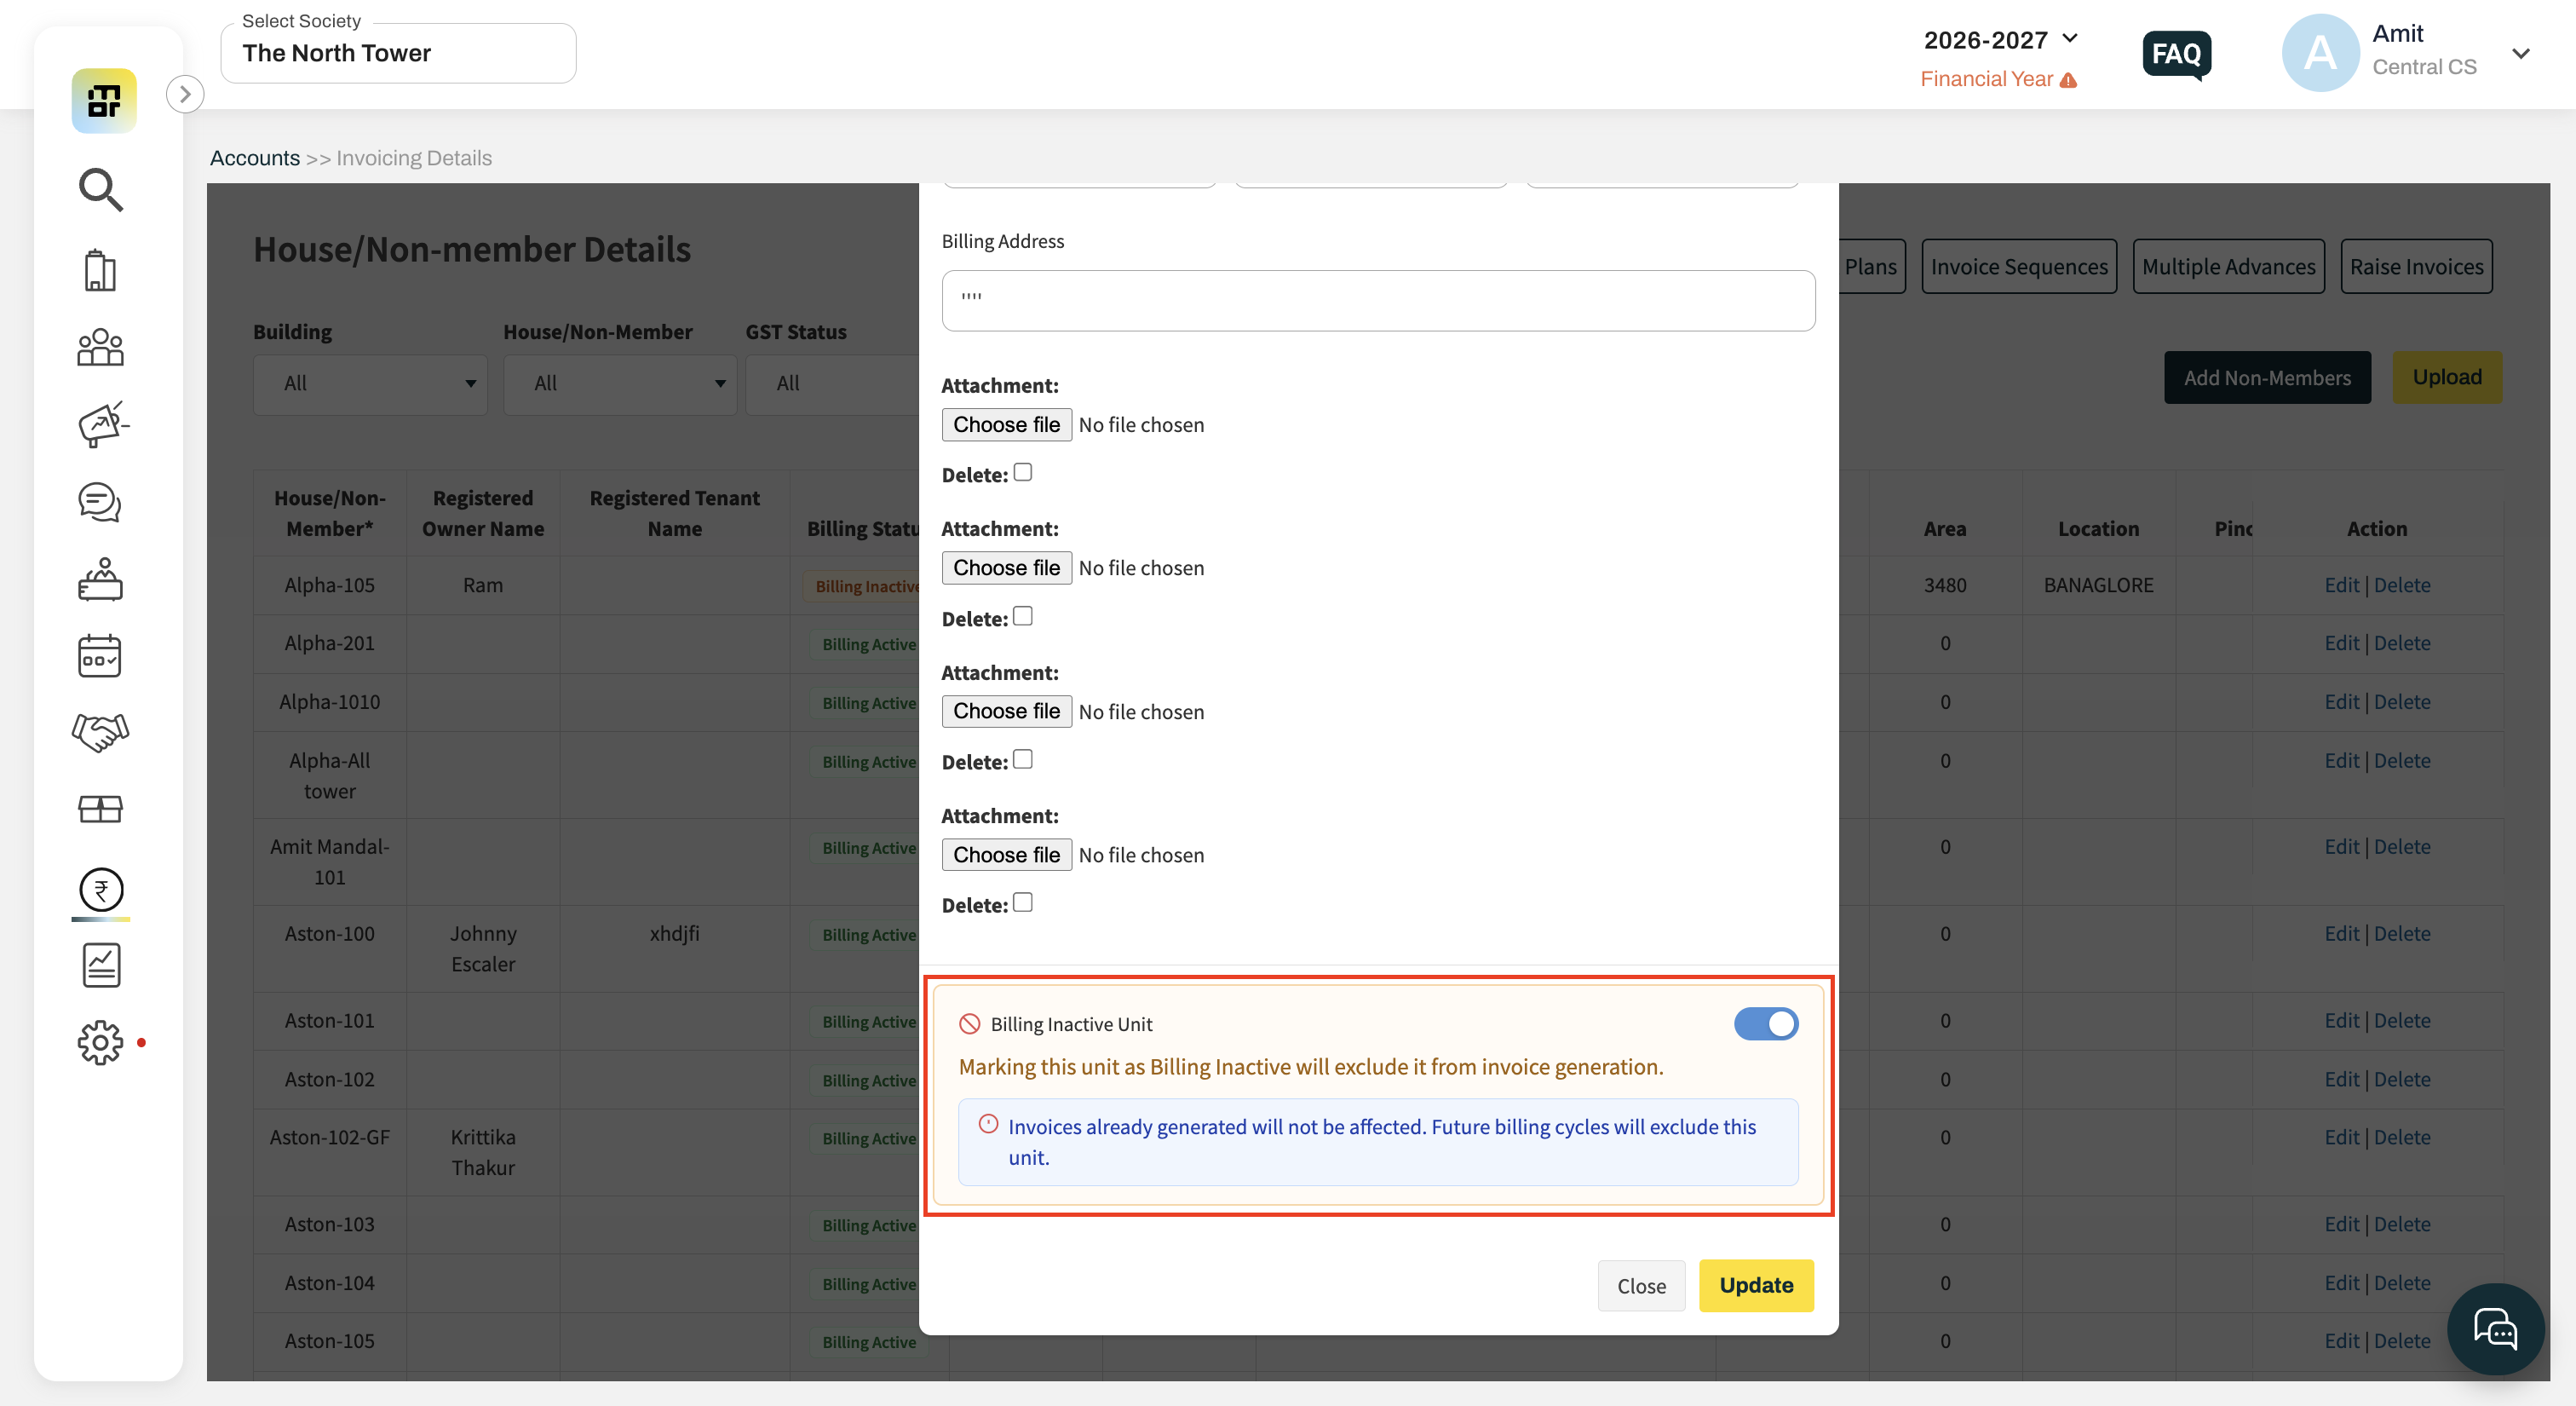This screenshot has height=1406, width=2576.
Task: Click the BANAGLORE location cell
Action: [2098, 585]
